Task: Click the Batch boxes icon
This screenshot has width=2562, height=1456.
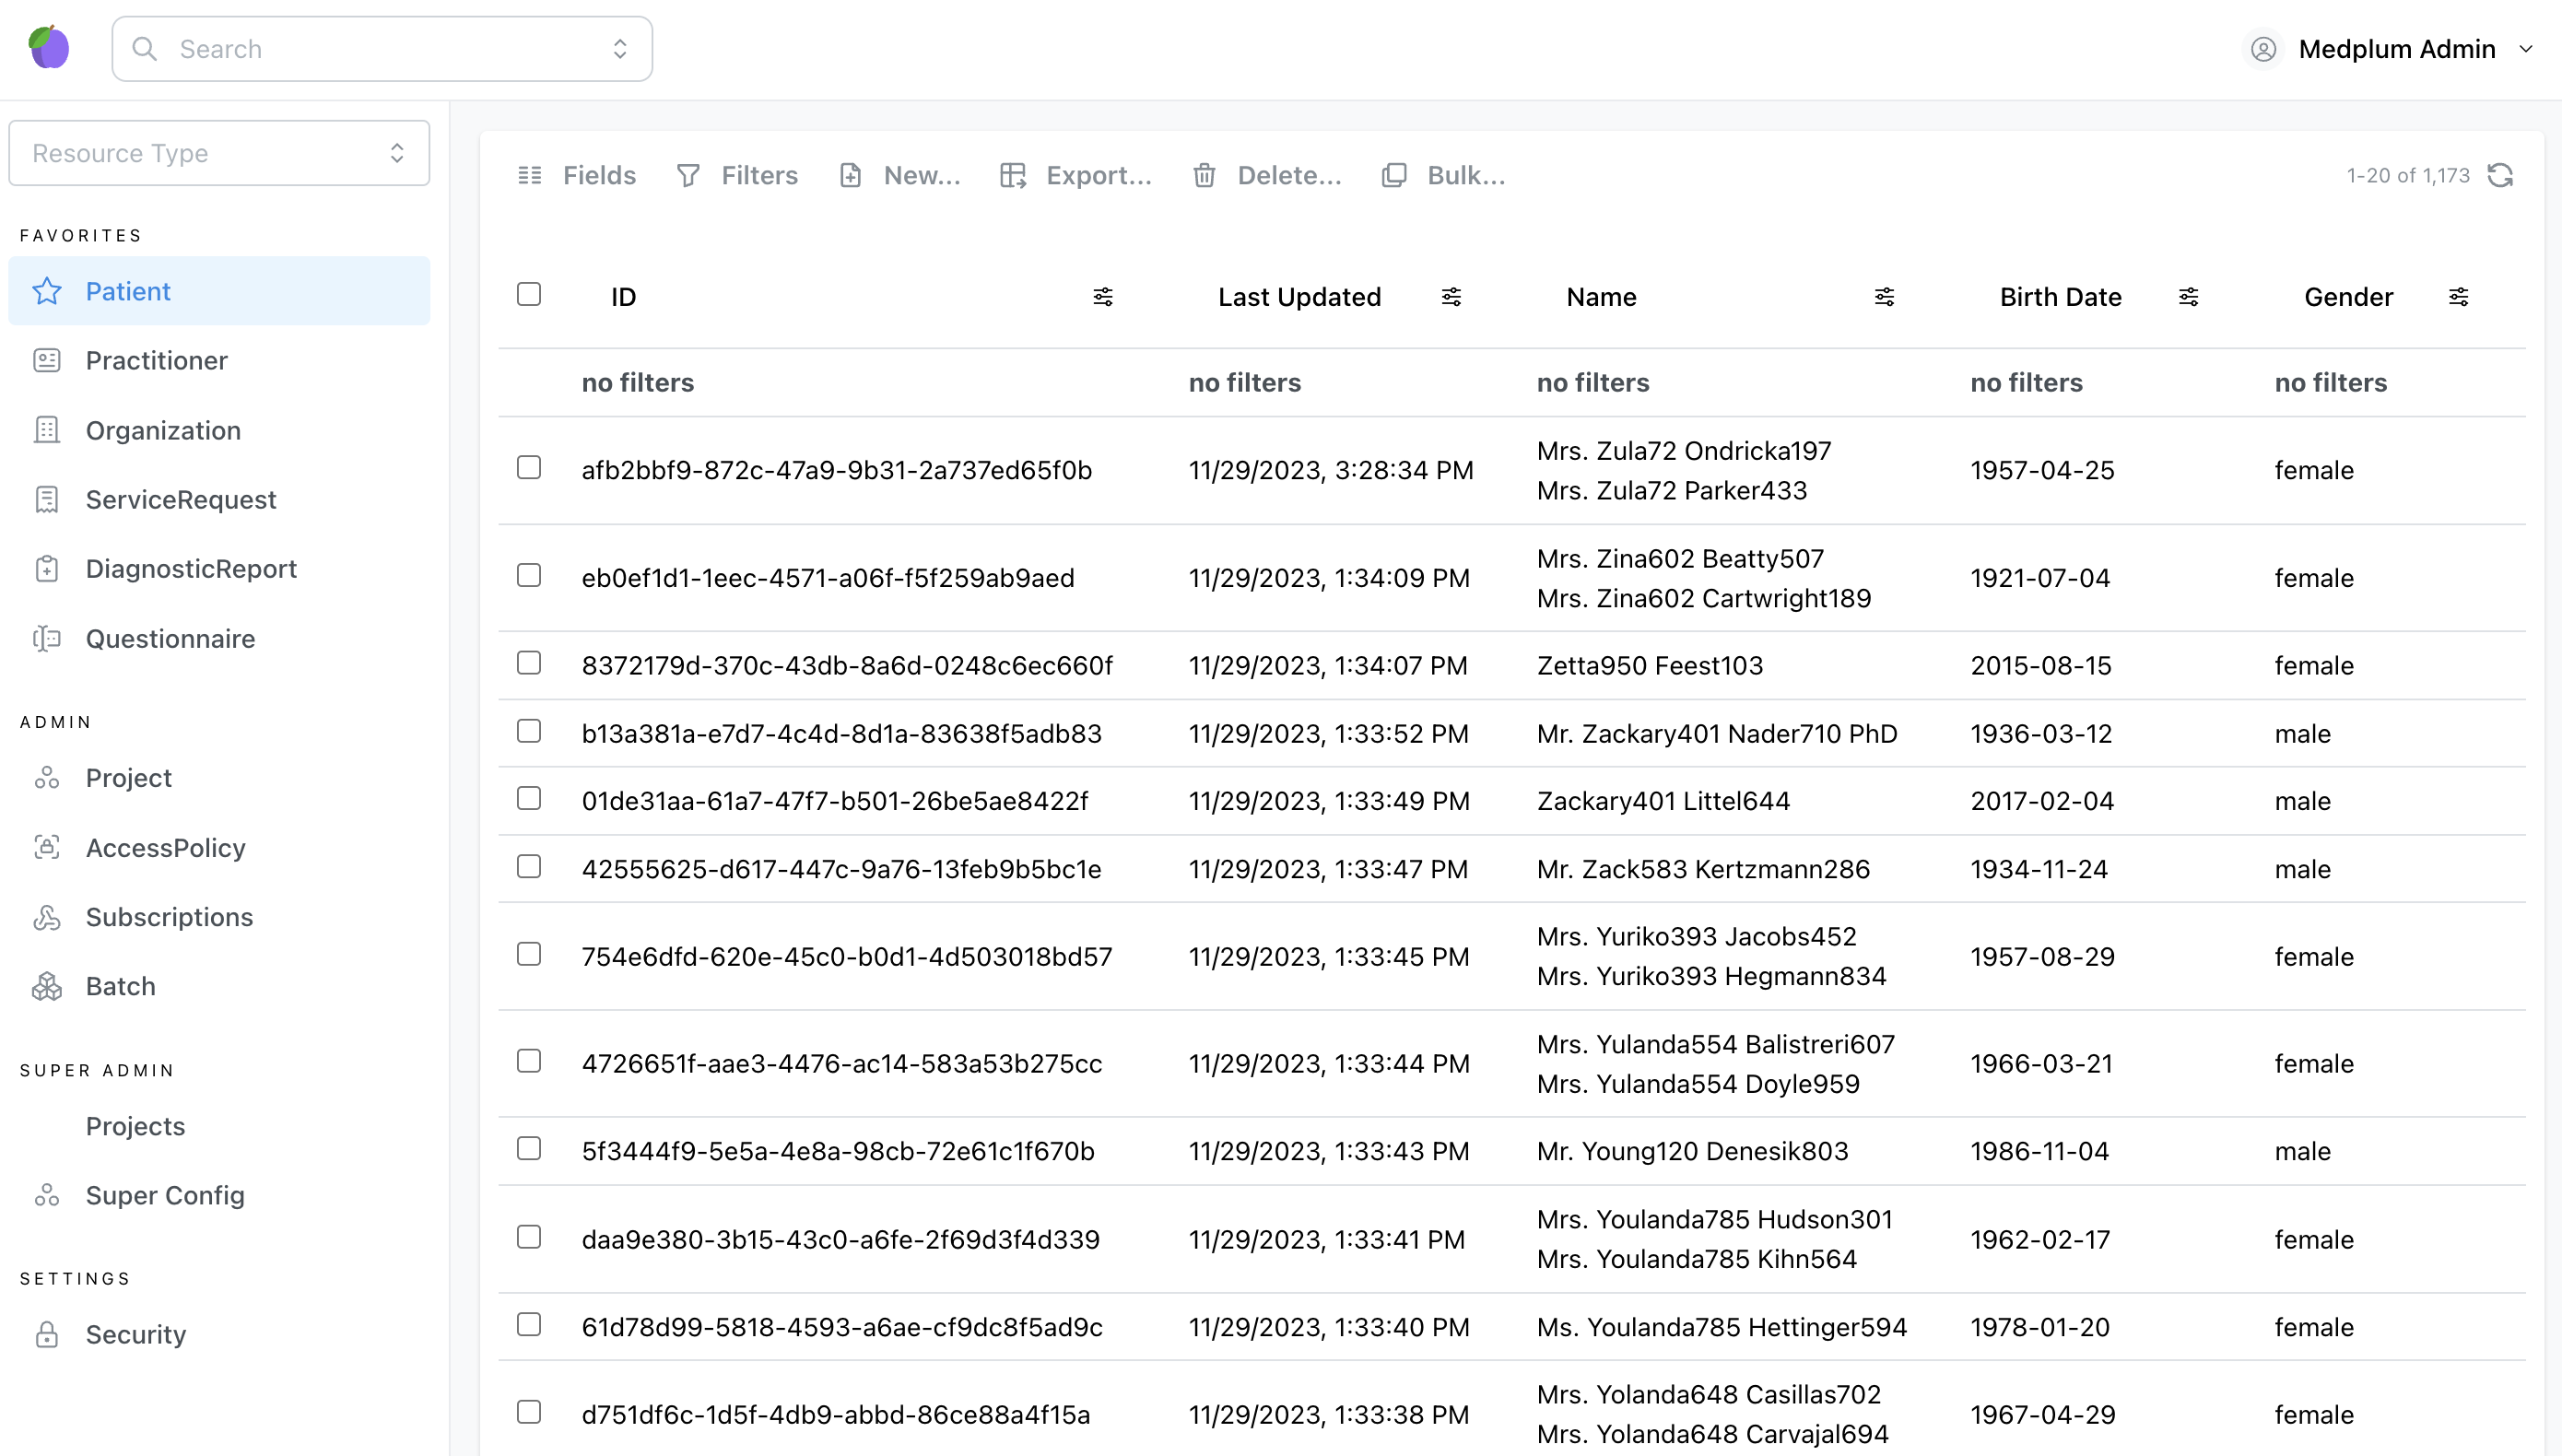Action: (47, 986)
